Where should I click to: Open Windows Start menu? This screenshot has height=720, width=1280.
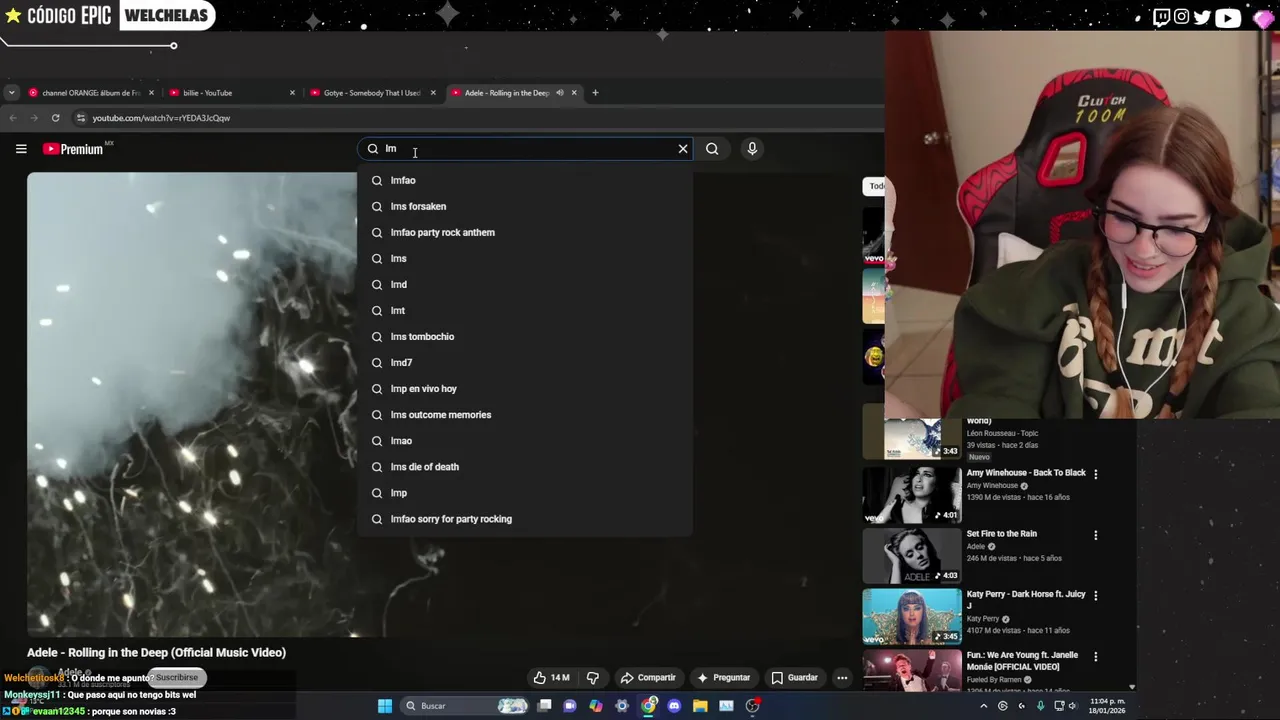point(385,706)
